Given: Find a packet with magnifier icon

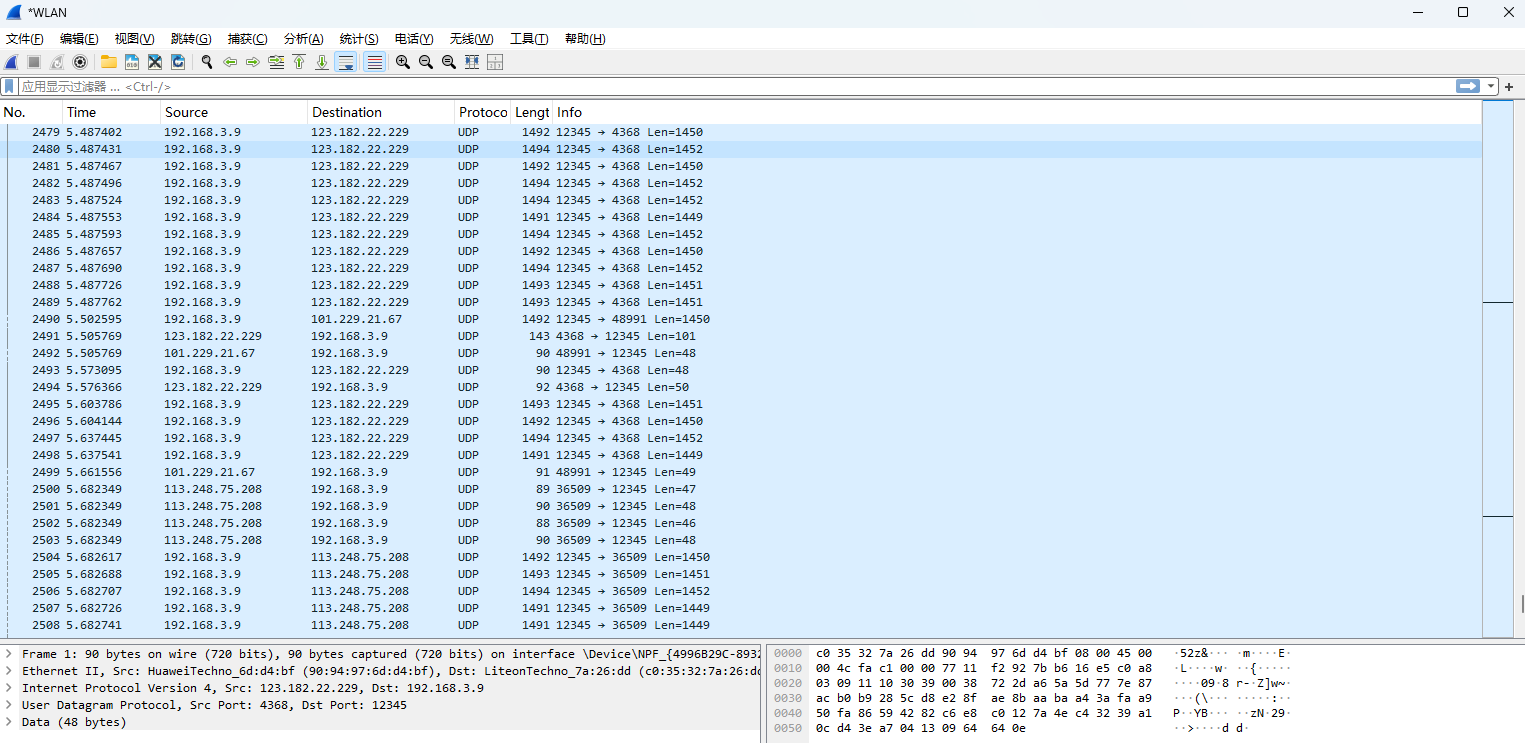Looking at the screenshot, I should coord(207,62).
